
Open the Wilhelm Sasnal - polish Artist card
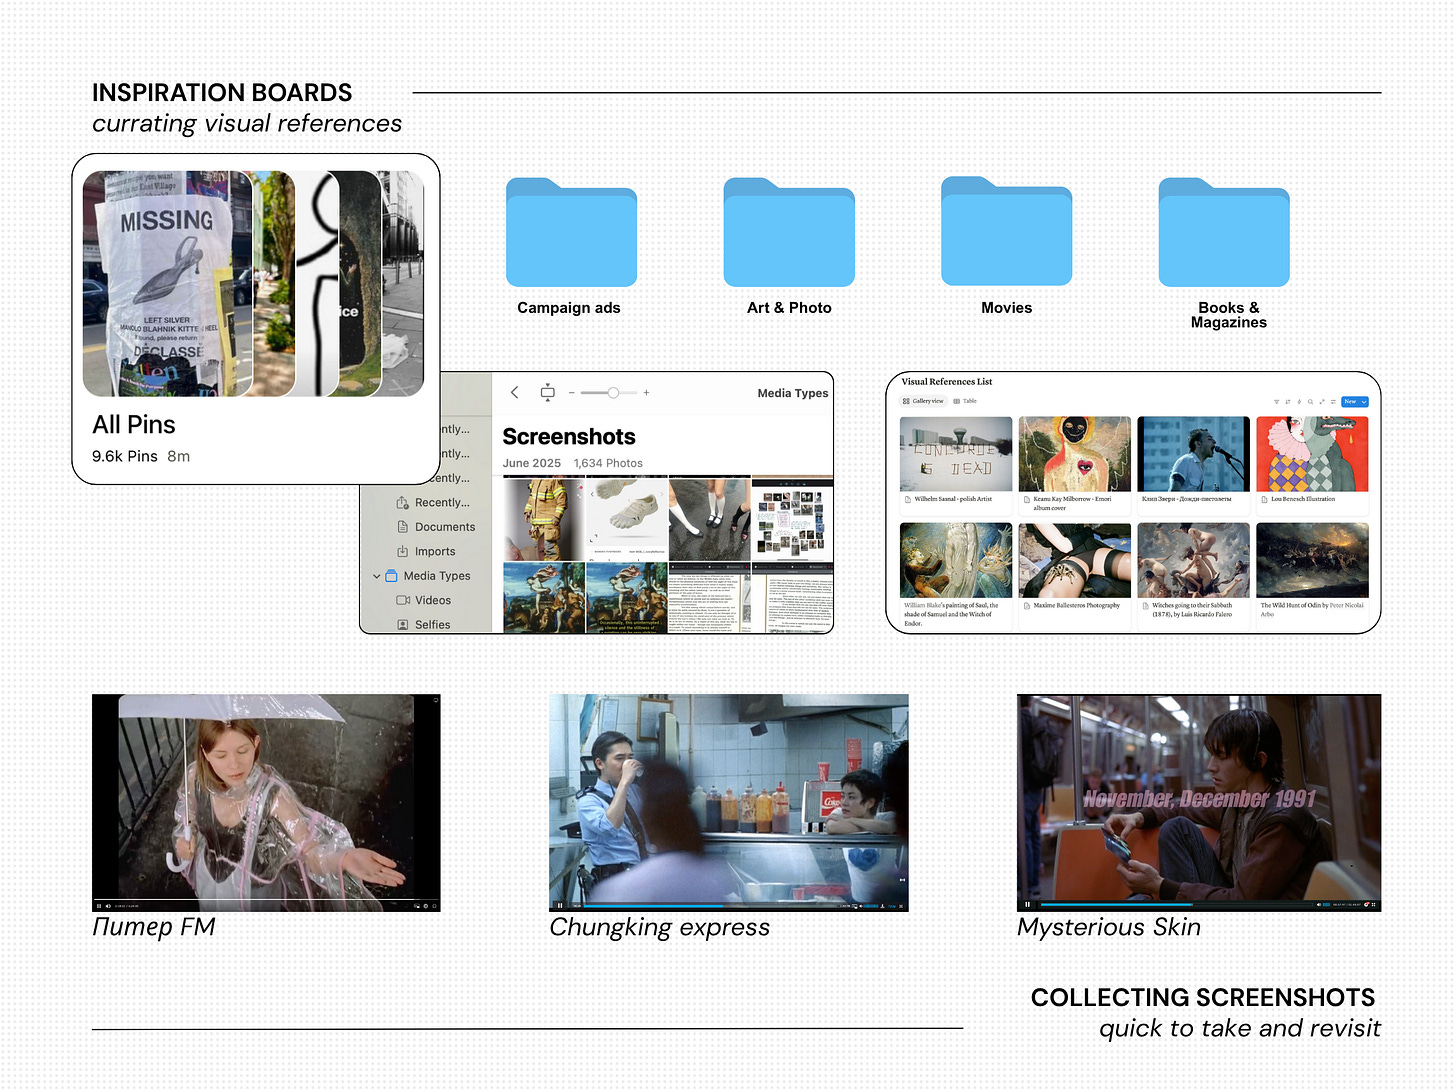click(x=956, y=465)
